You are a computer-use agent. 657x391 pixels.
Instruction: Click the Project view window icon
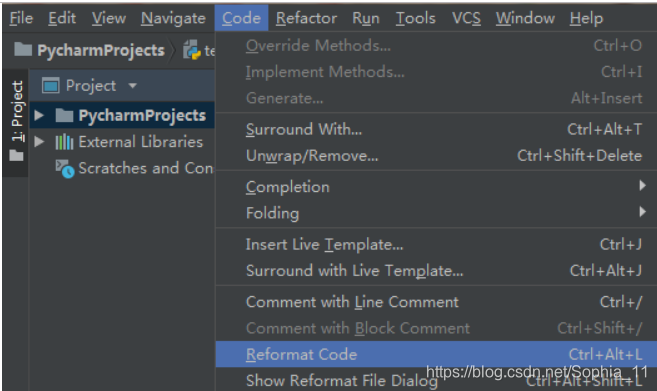click(51, 86)
